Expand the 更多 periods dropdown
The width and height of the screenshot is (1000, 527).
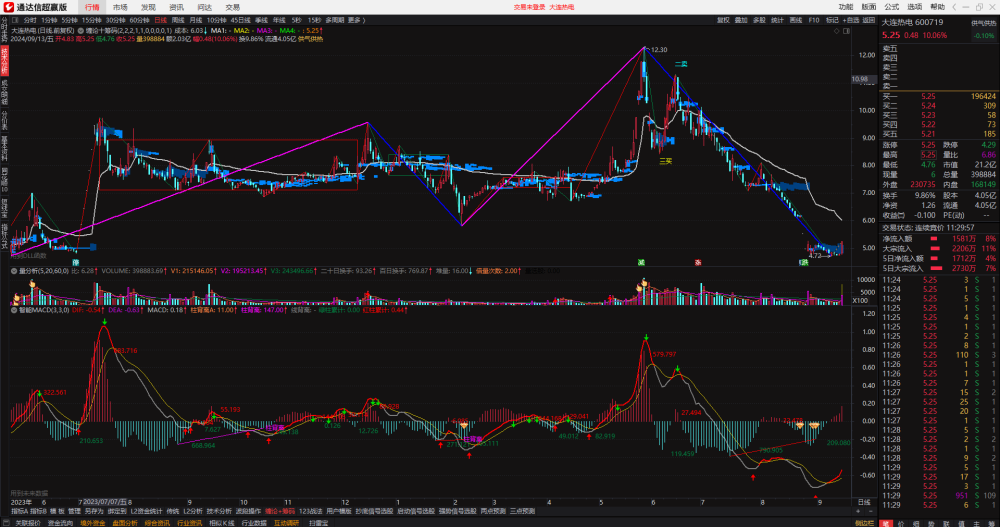(357, 20)
